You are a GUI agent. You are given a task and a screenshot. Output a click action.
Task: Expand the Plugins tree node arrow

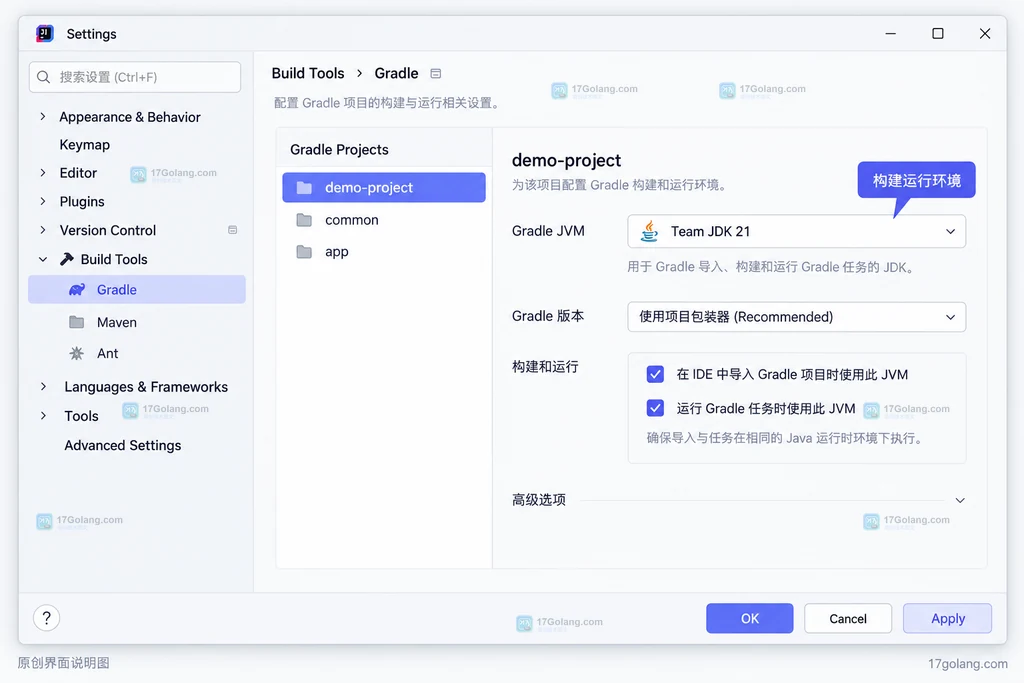coord(42,201)
